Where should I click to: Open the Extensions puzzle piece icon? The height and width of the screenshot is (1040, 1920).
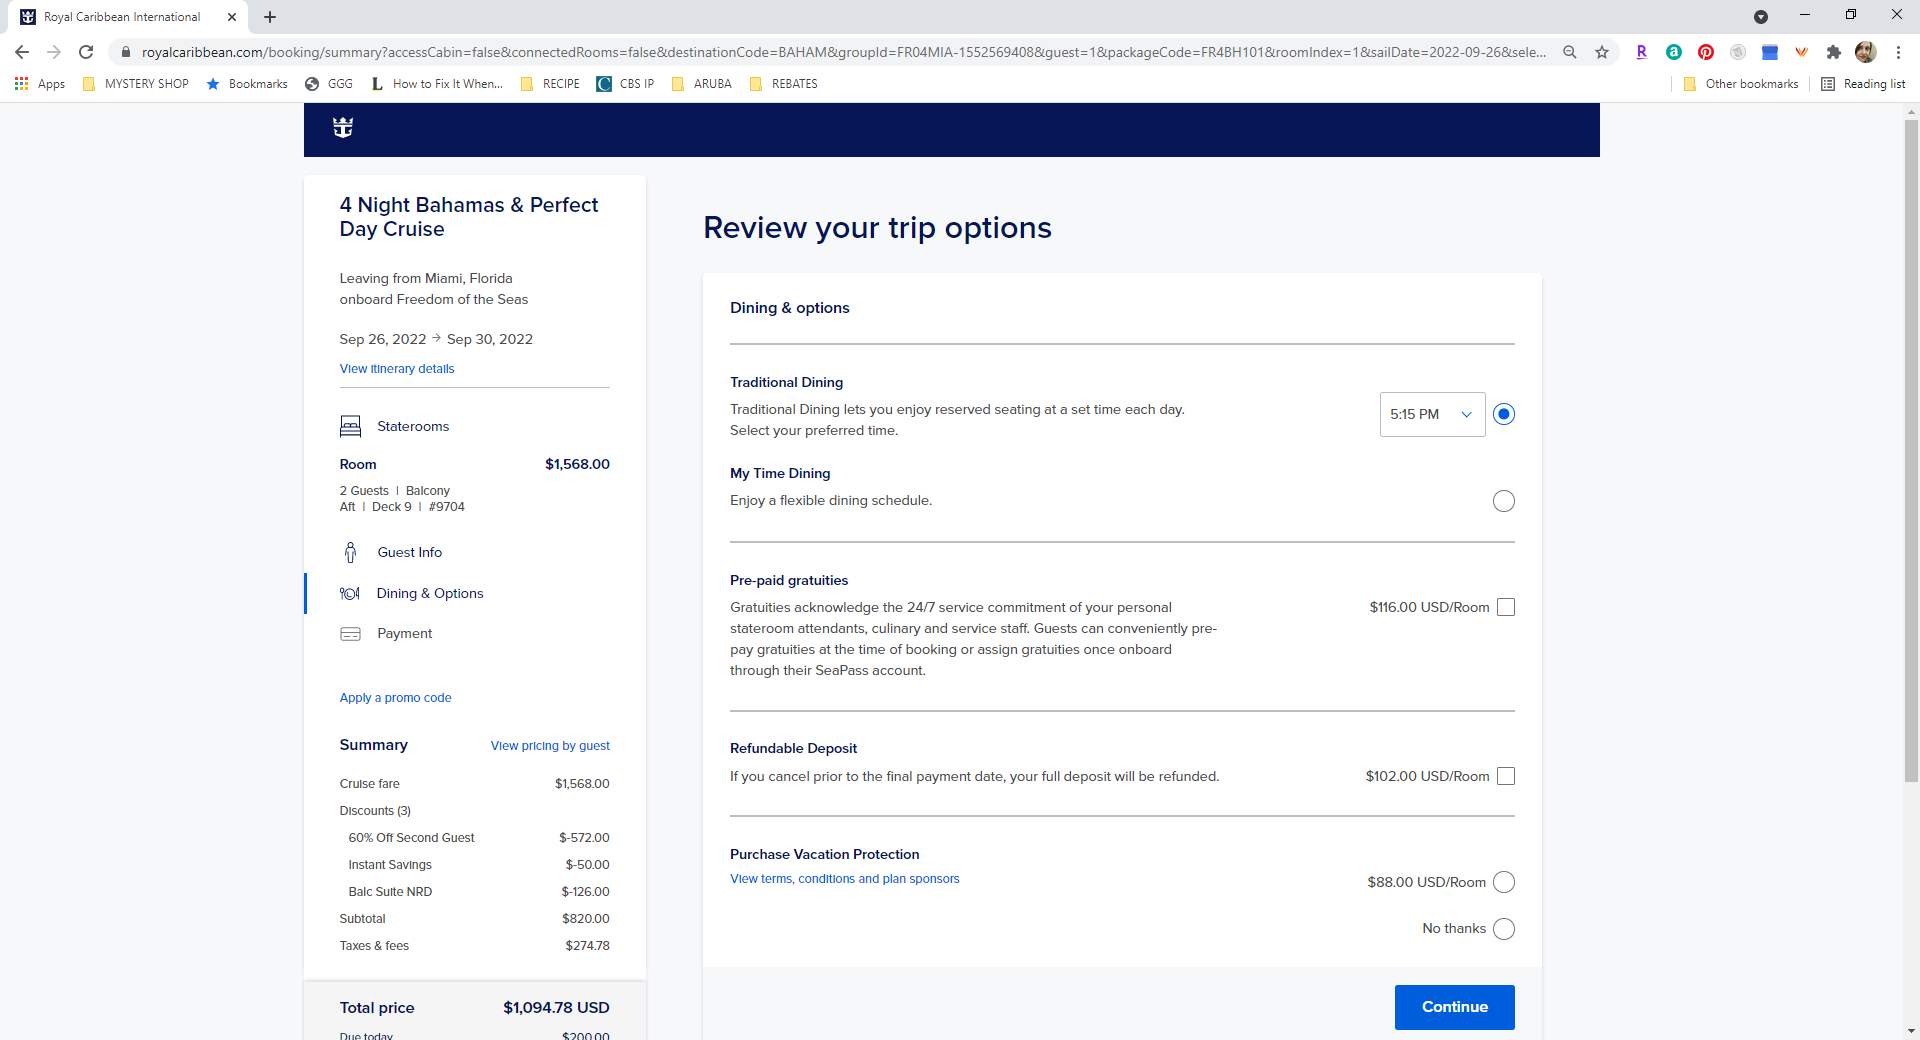[1833, 52]
